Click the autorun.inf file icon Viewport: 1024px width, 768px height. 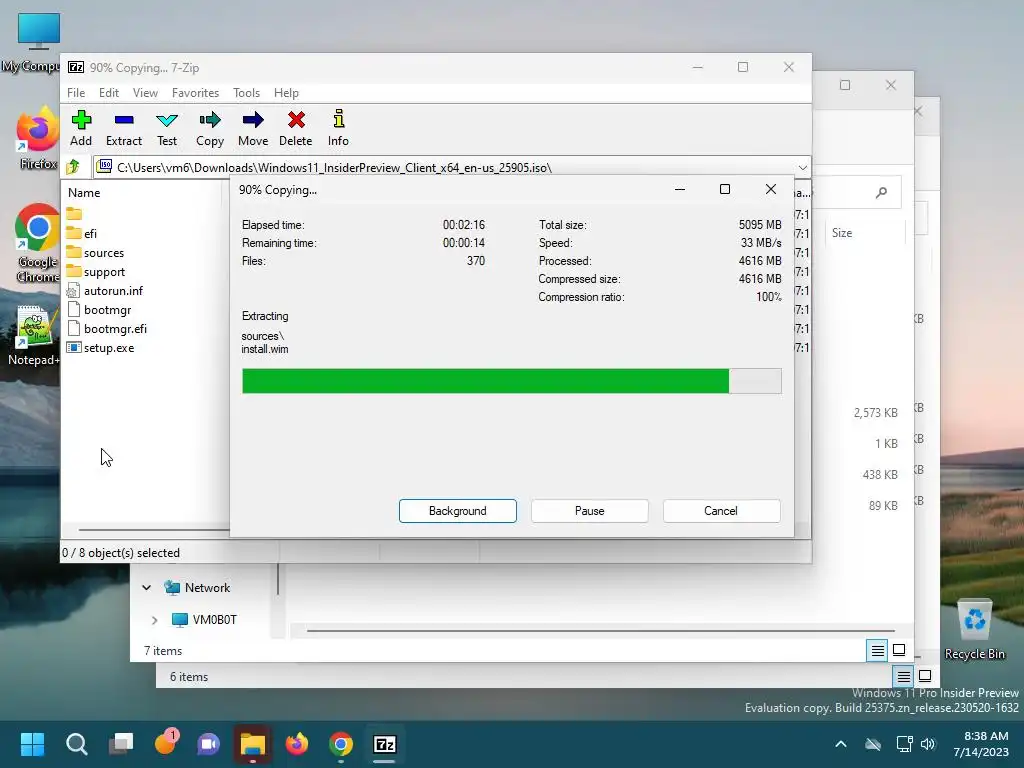click(x=74, y=291)
